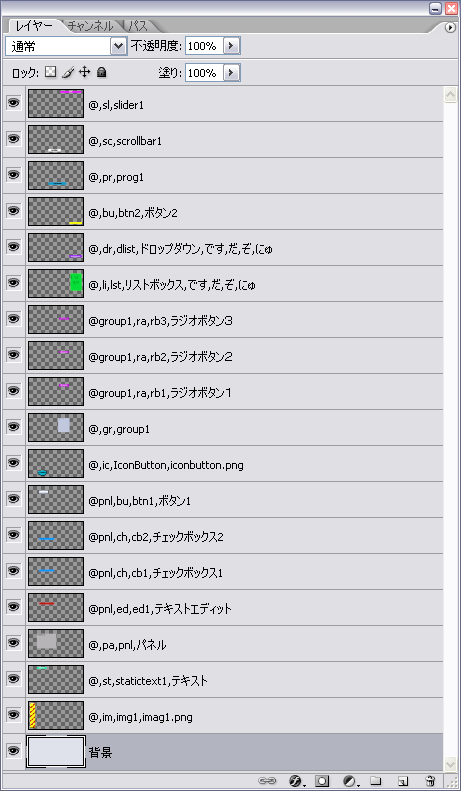Click the lock transparent pixels icon
Viewport: 461px width, 791px height.
[x=50, y=73]
